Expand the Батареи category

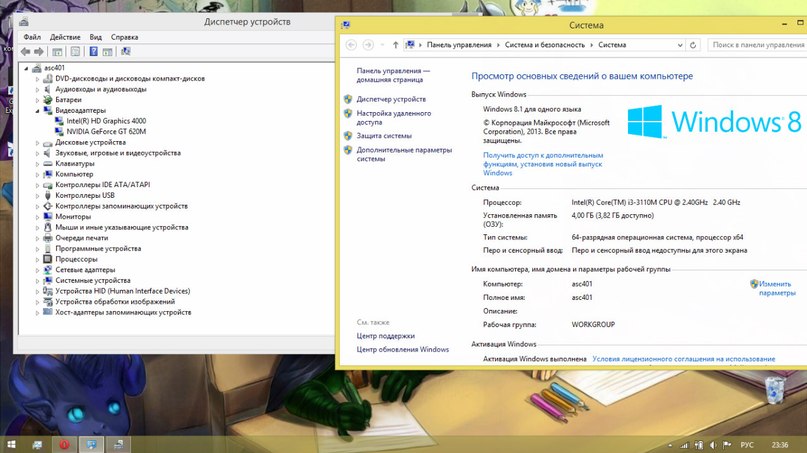[x=37, y=100]
